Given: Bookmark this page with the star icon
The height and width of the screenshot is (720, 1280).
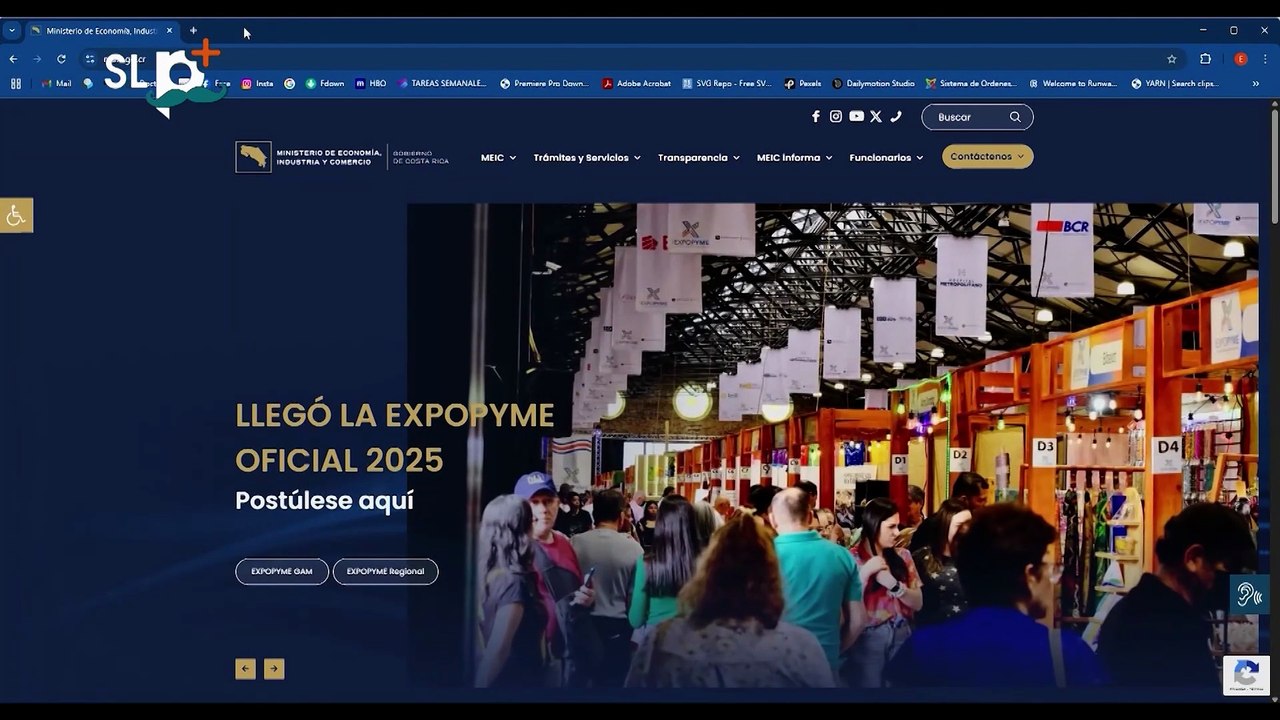Looking at the screenshot, I should pos(1172,59).
